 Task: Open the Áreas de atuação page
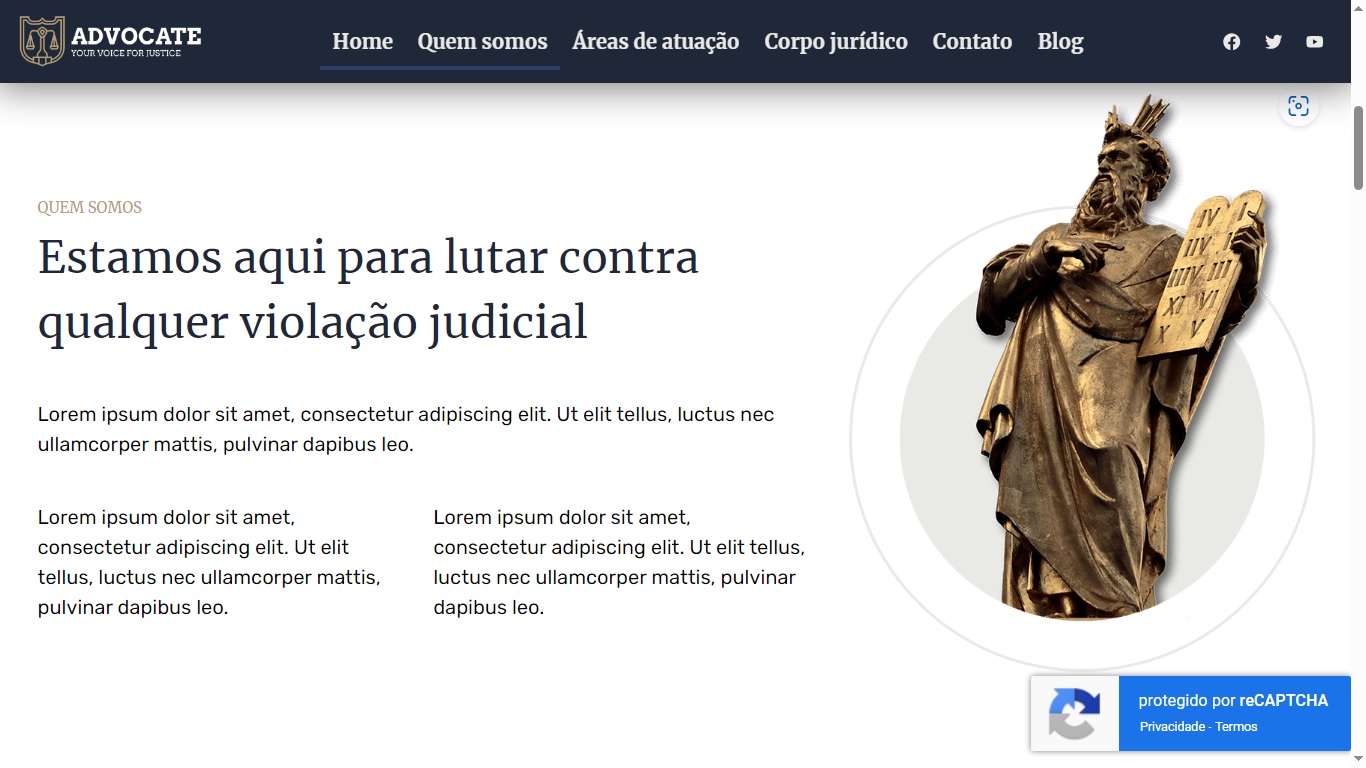pos(655,42)
